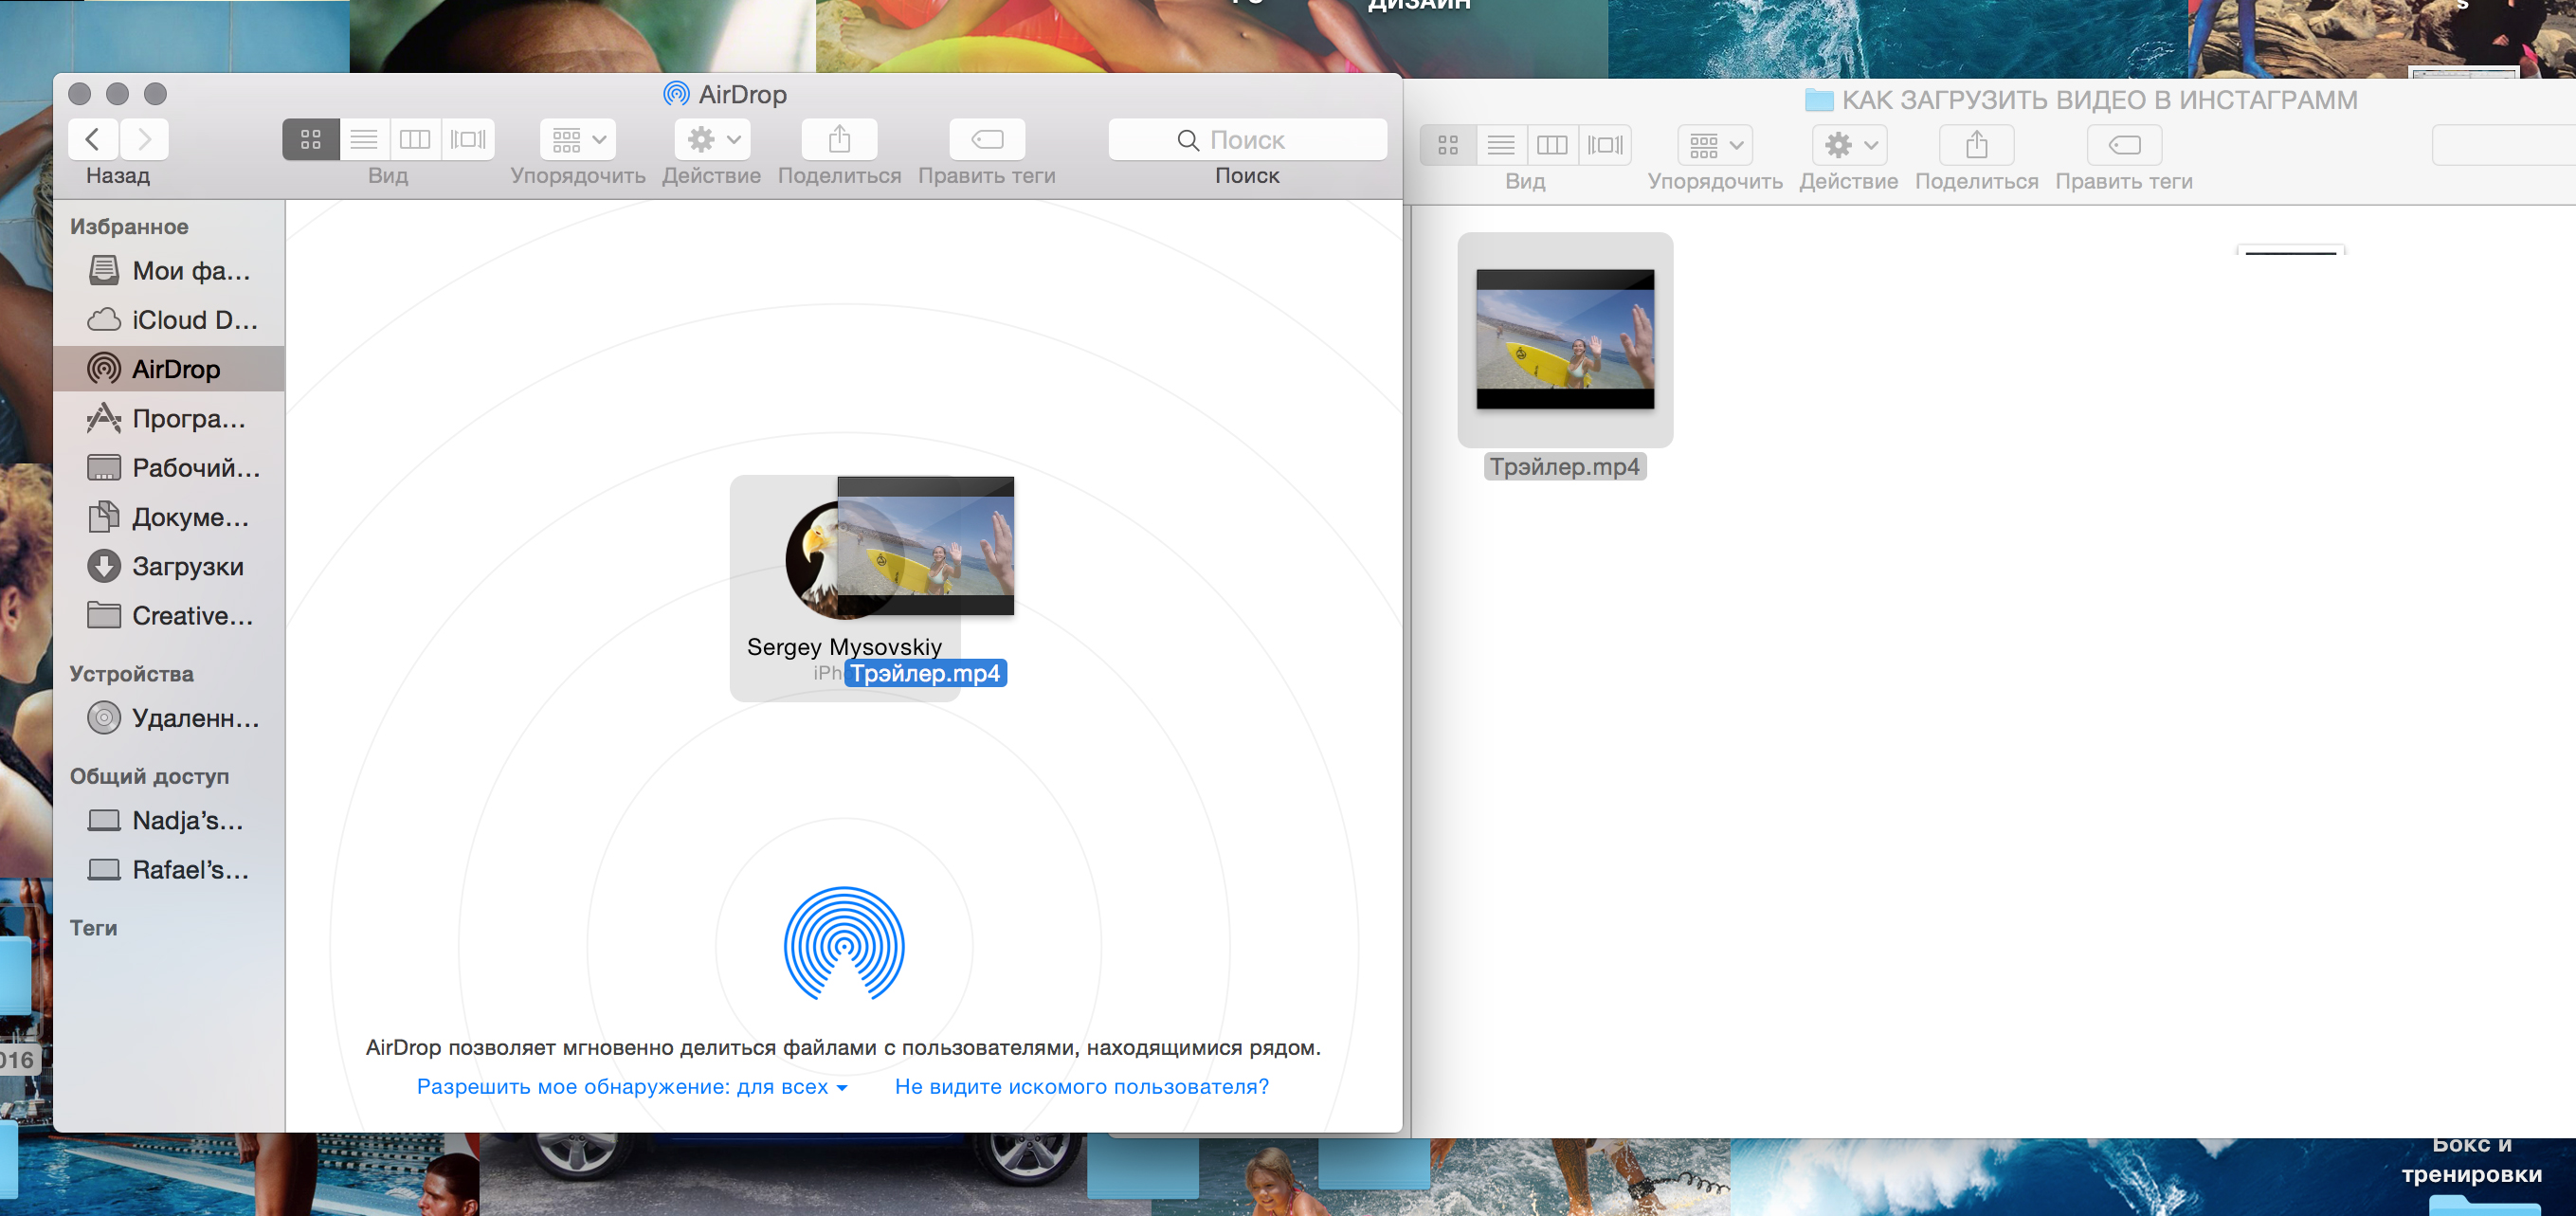Switch AirDrop window to column view

415,139
